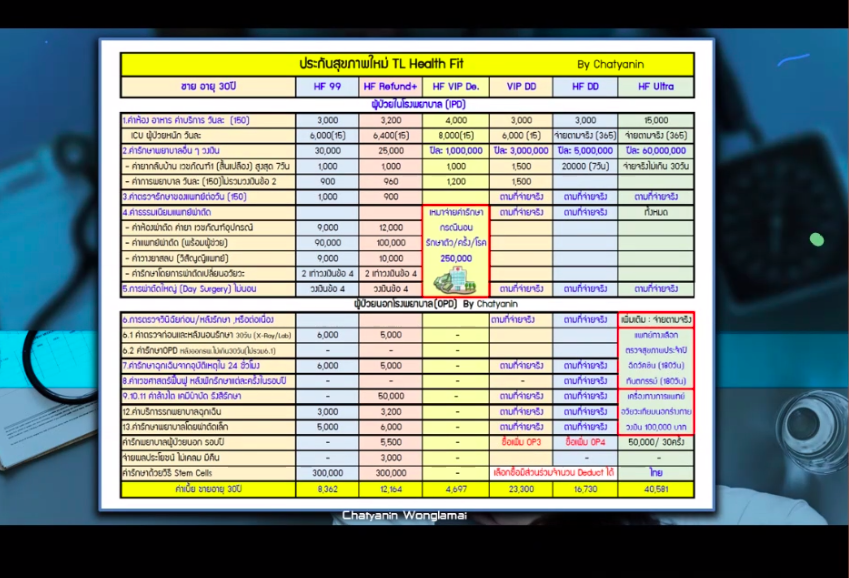Click the 'ICU ผู้ป่วยหนัก วันละ' row label
The height and width of the screenshot is (578, 849).
(x=208, y=135)
